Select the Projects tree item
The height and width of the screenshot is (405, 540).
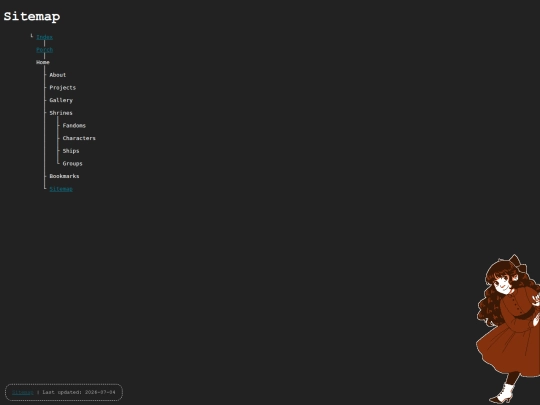tap(62, 87)
